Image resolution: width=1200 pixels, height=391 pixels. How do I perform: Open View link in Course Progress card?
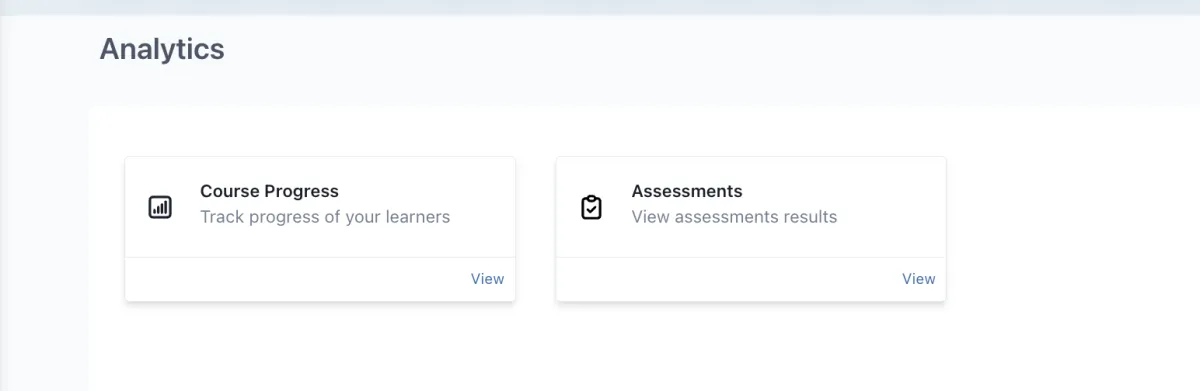pos(487,279)
